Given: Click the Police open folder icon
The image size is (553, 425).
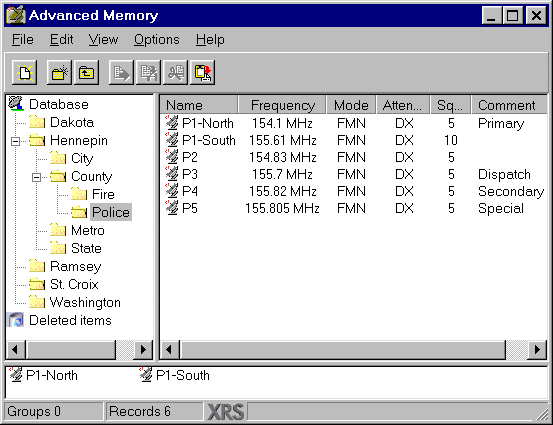Looking at the screenshot, I should pyautogui.click(x=79, y=212).
